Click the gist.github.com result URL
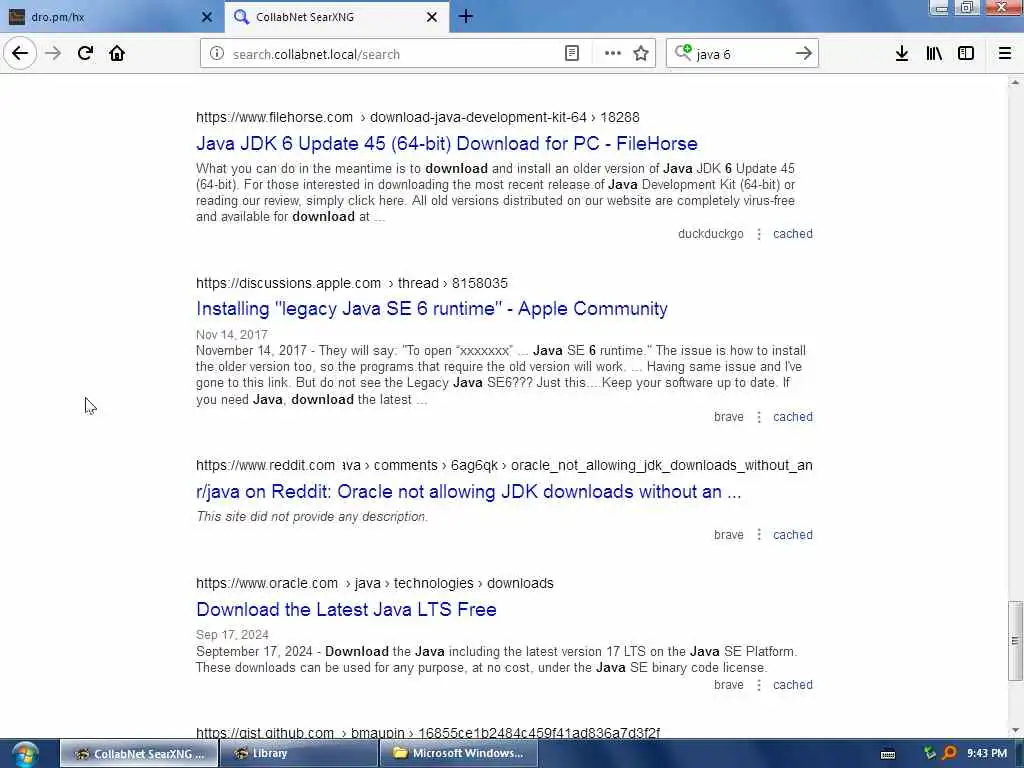Image resolution: width=1024 pixels, height=768 pixels. pyautogui.click(x=428, y=733)
